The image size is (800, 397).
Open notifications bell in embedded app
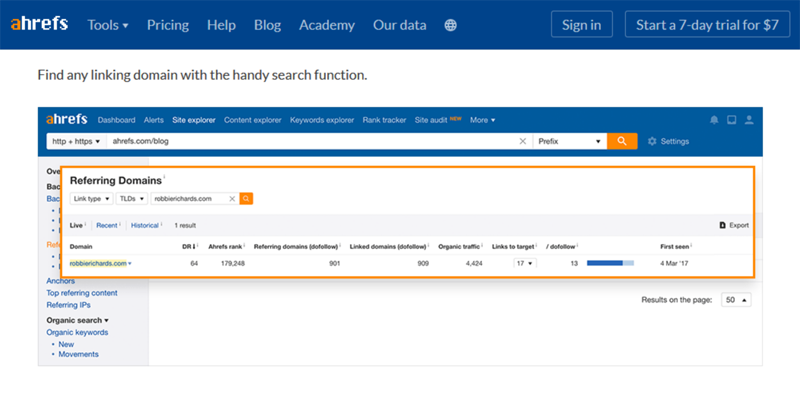pos(714,120)
